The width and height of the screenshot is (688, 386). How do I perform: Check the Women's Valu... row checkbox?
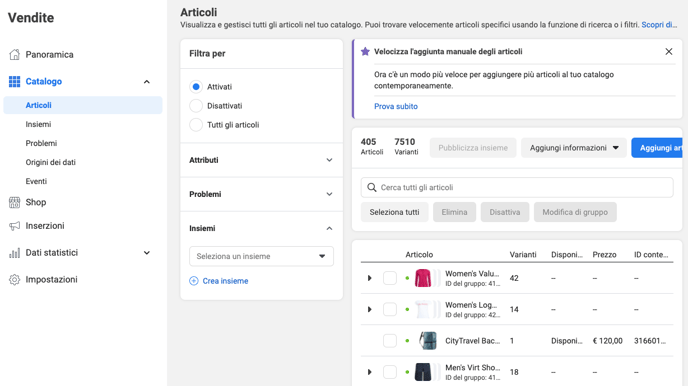[x=390, y=278]
